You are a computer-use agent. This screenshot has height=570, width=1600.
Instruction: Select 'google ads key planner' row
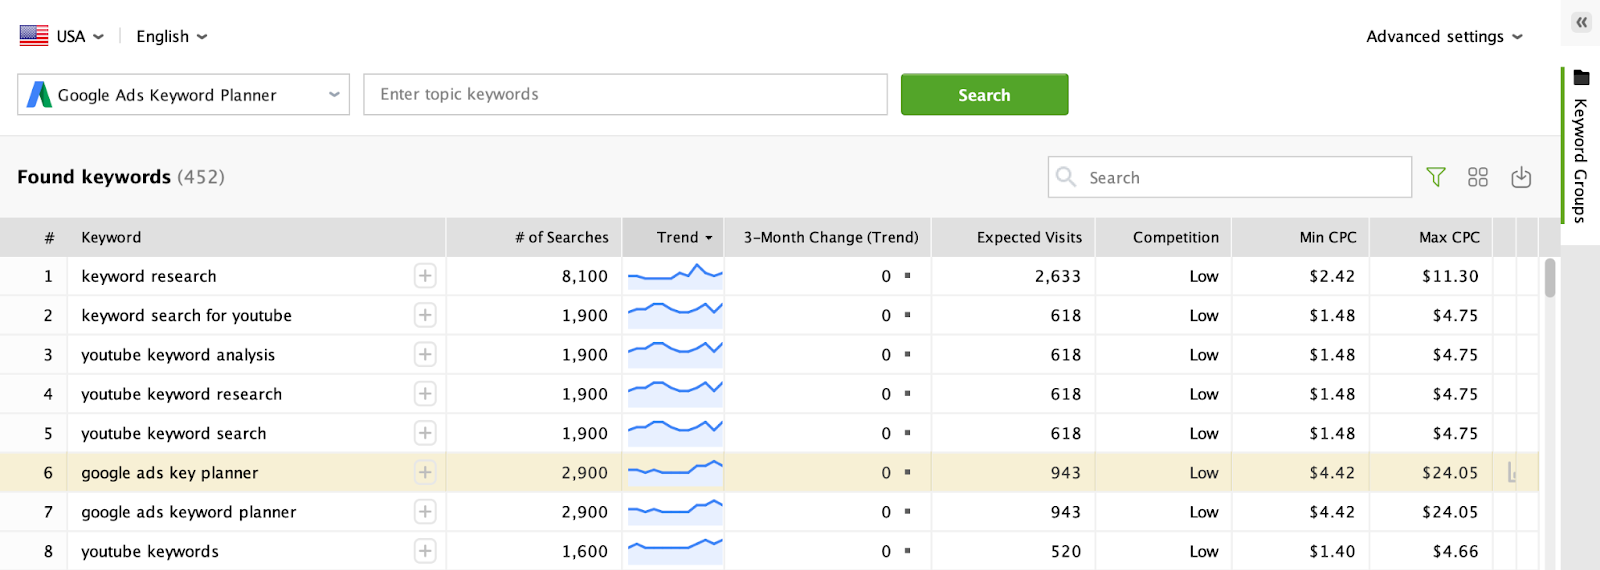coord(770,472)
